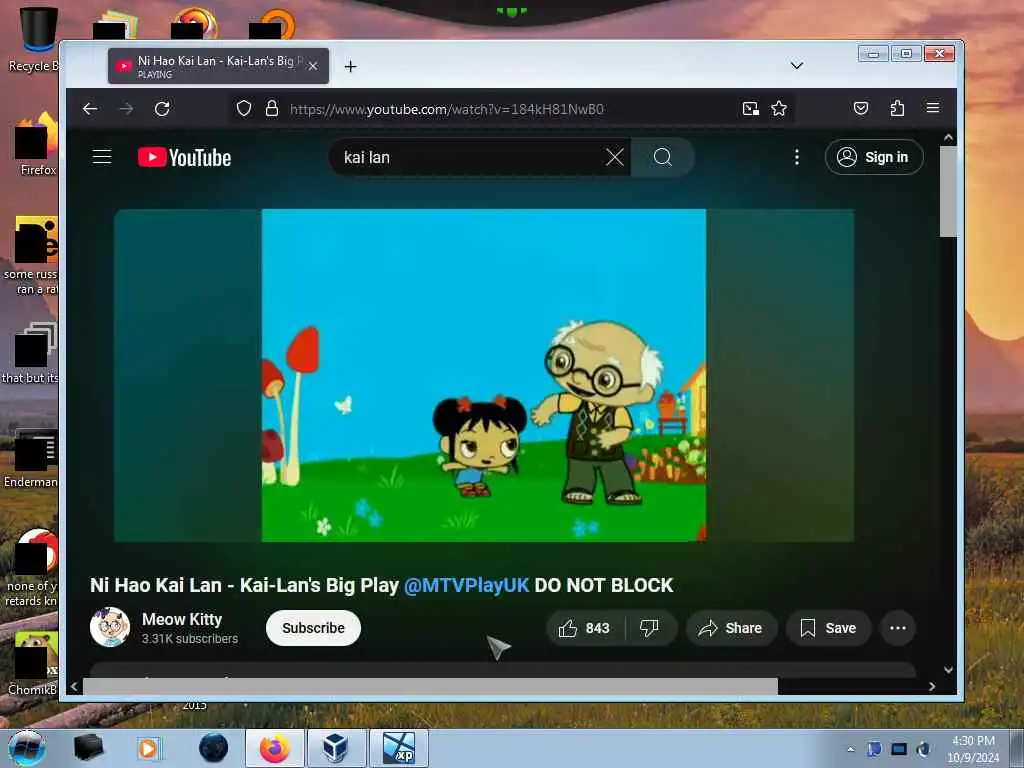This screenshot has width=1024, height=768.
Task: Reload the YouTube page
Action: (162, 108)
